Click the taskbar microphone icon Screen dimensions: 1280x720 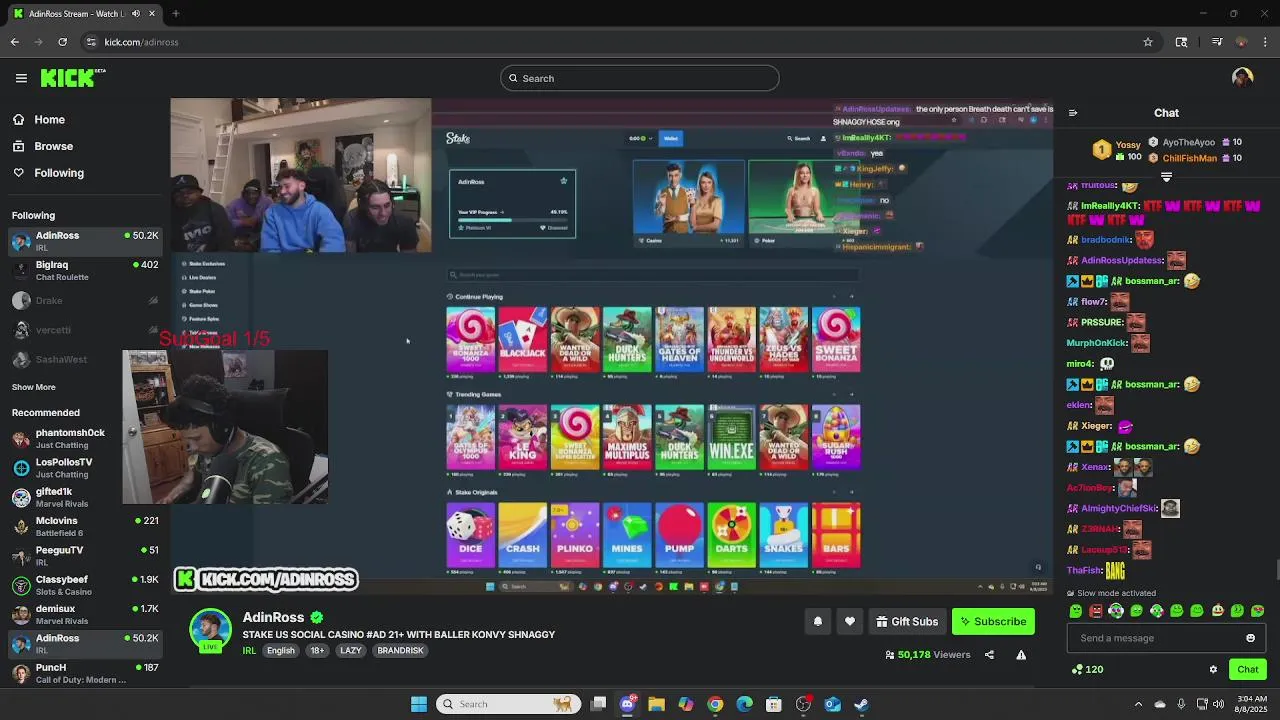point(1181,704)
